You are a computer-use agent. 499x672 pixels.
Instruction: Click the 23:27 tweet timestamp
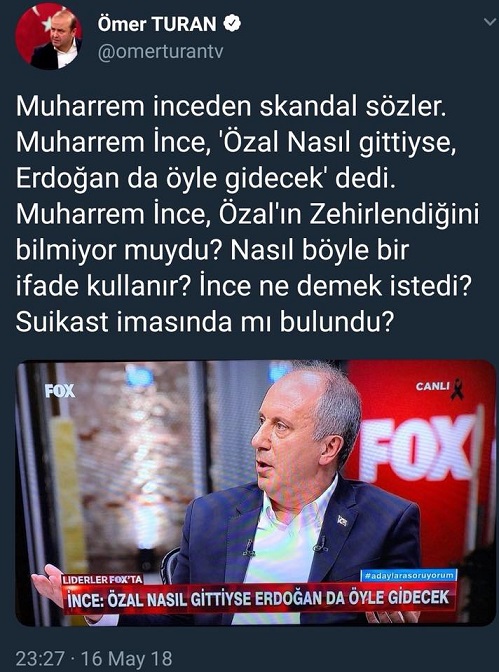(x=40, y=658)
